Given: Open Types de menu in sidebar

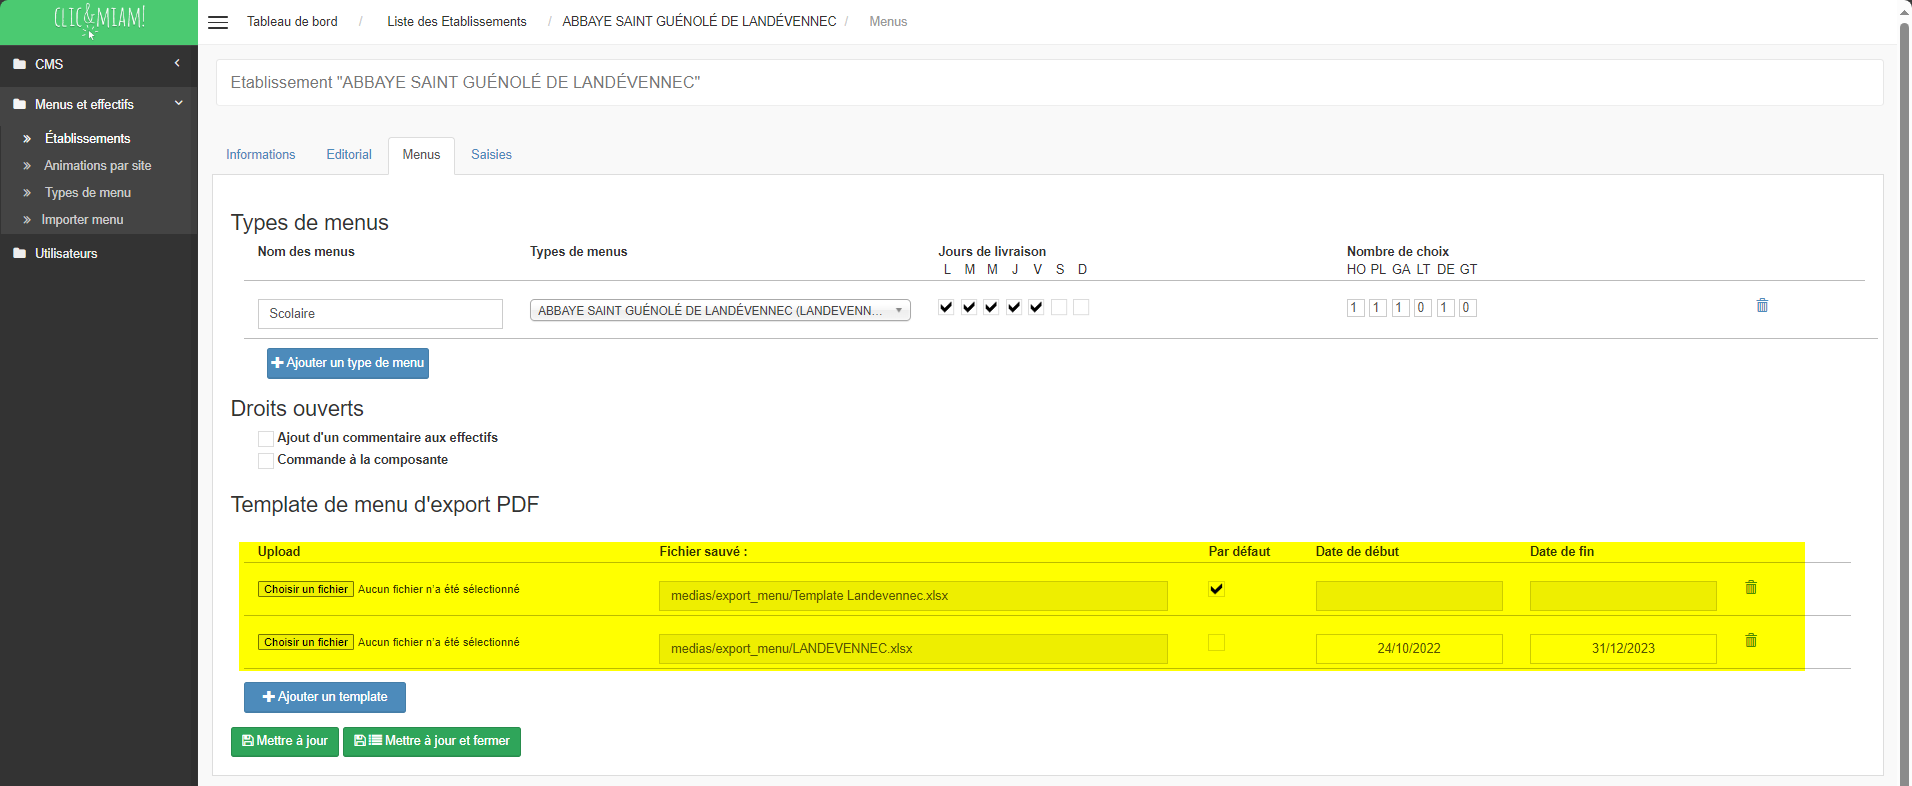Looking at the screenshot, I should (x=88, y=192).
